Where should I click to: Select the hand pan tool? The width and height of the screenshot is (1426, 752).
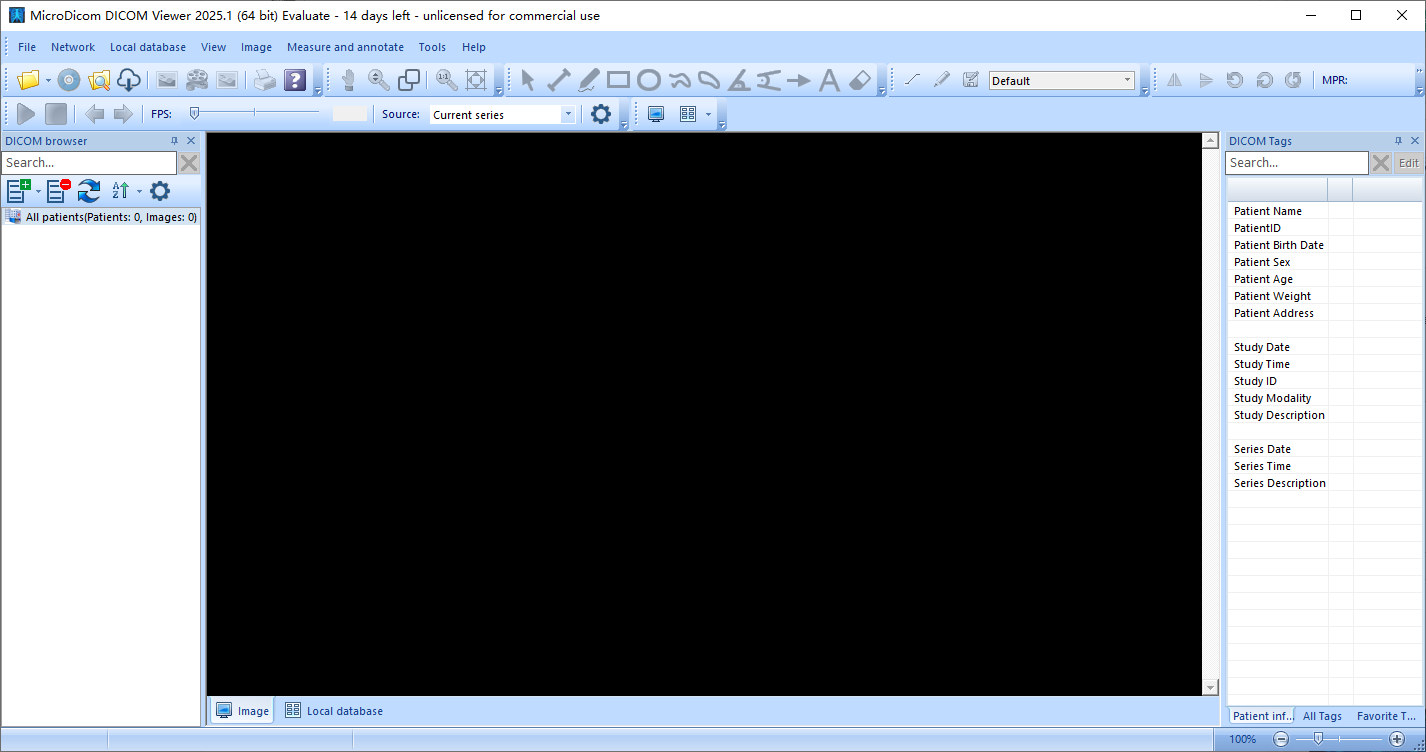pos(349,81)
